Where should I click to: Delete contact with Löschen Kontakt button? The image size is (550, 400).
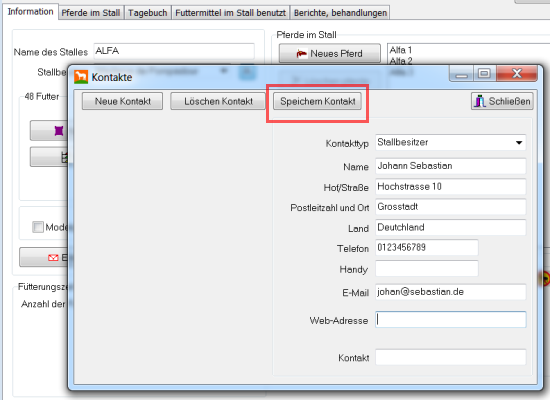click(x=218, y=101)
